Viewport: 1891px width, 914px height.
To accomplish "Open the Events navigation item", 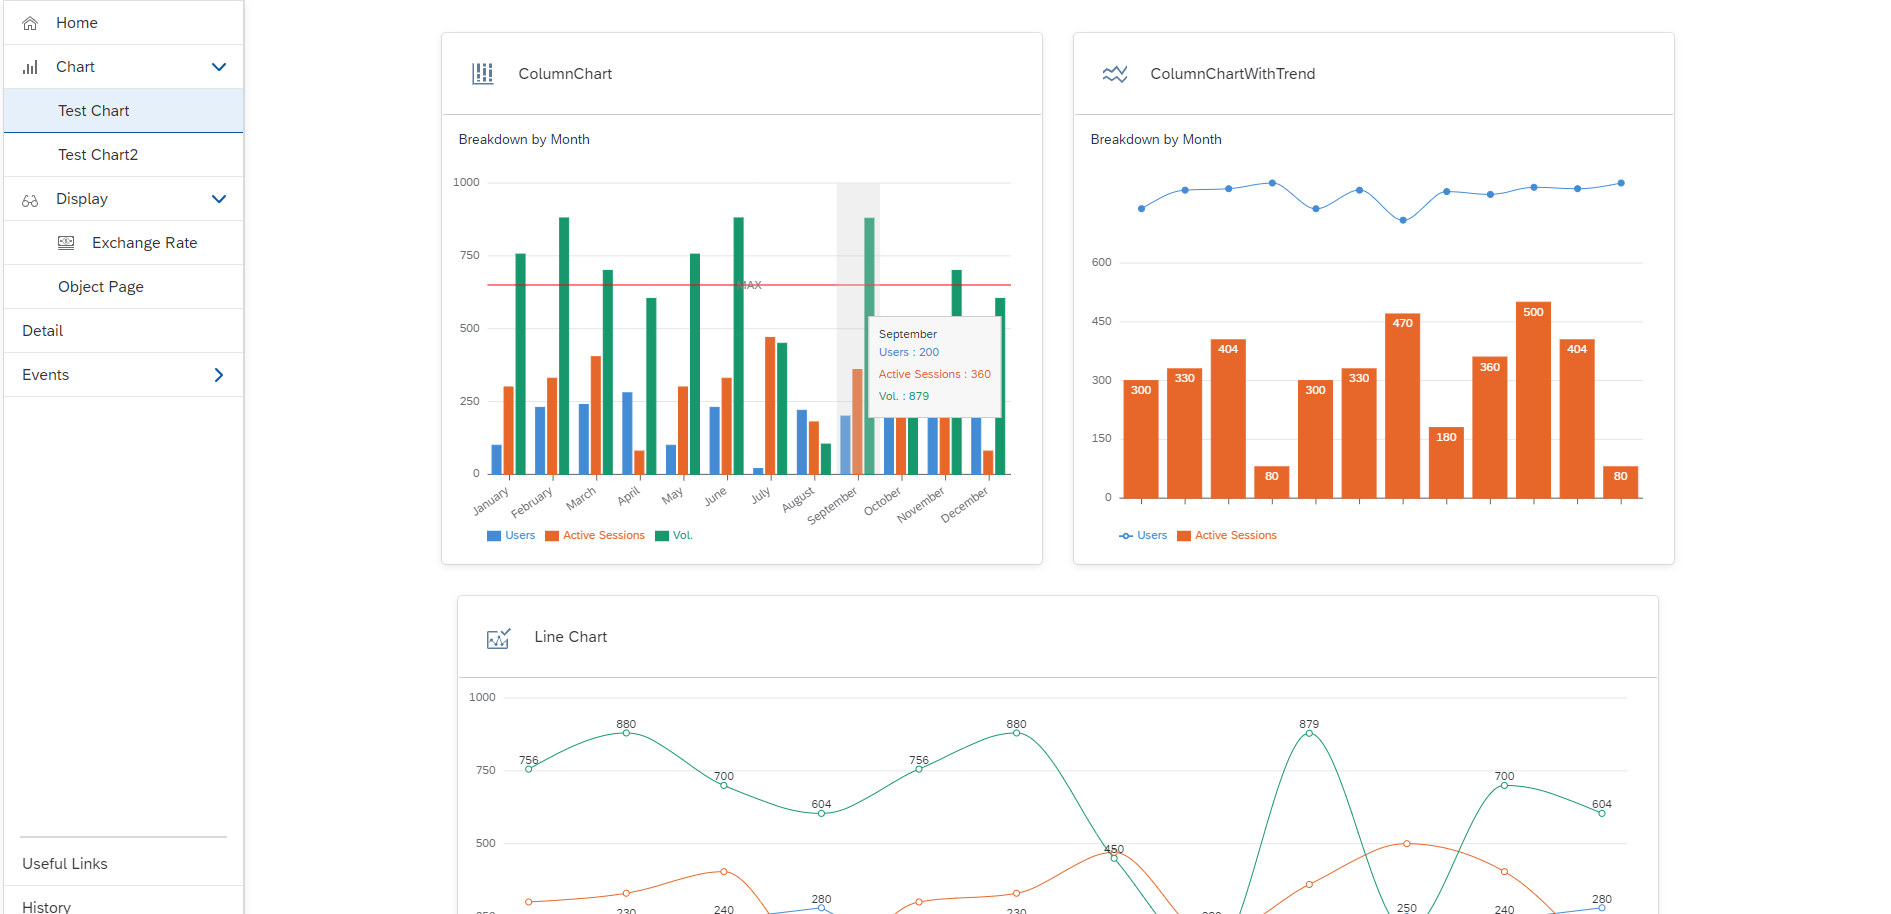I will pos(123,375).
